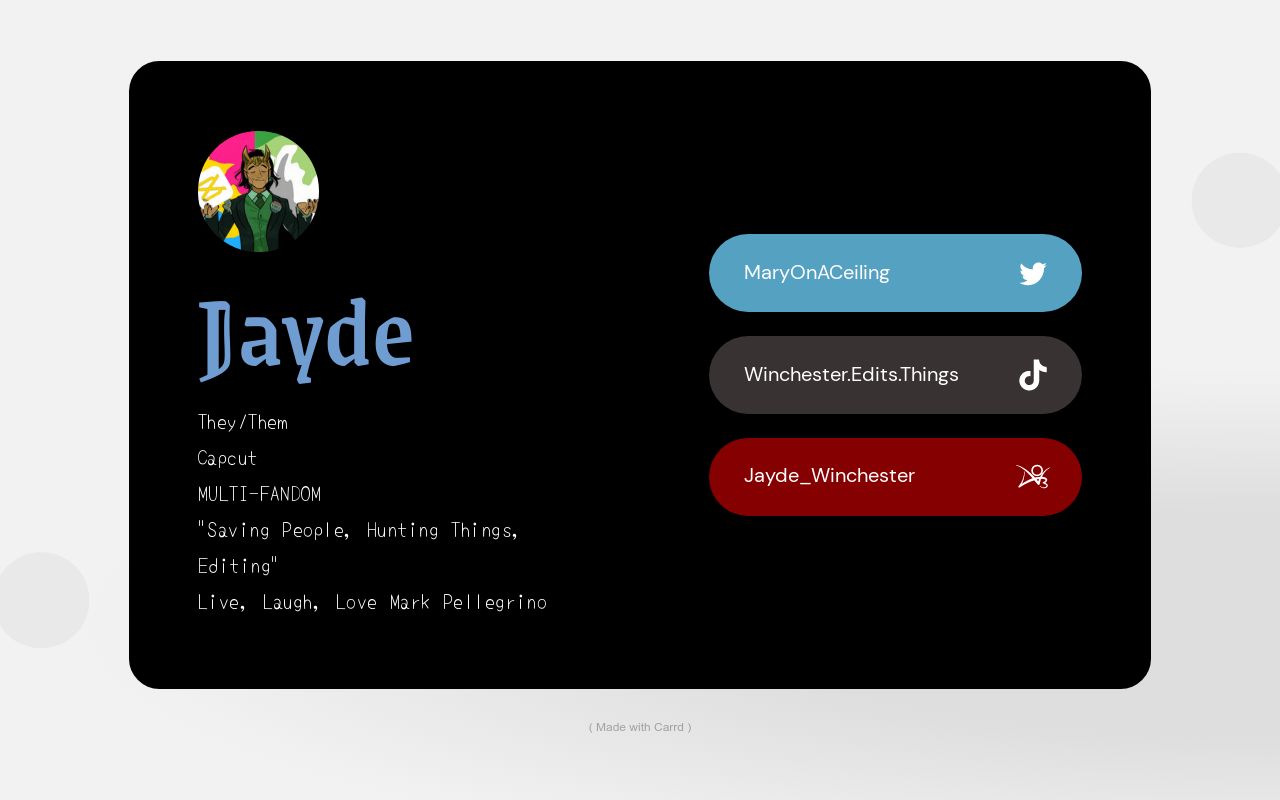This screenshot has height=800, width=1280.
Task: Select the TikTok icon on the dark button
Action: tap(1032, 375)
